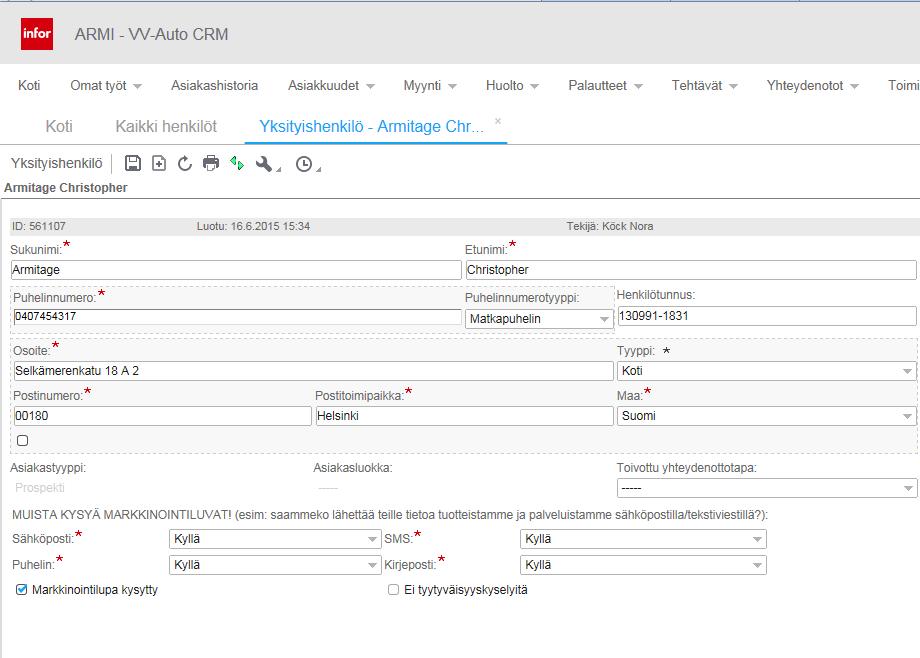Switch to the Kaikki henkilöt tab
The image size is (920, 658).
coord(166,127)
